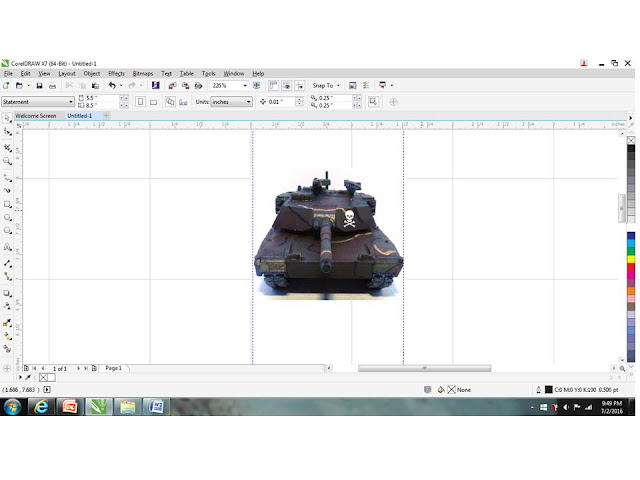Select the yellow swatch in color palette

631,259
